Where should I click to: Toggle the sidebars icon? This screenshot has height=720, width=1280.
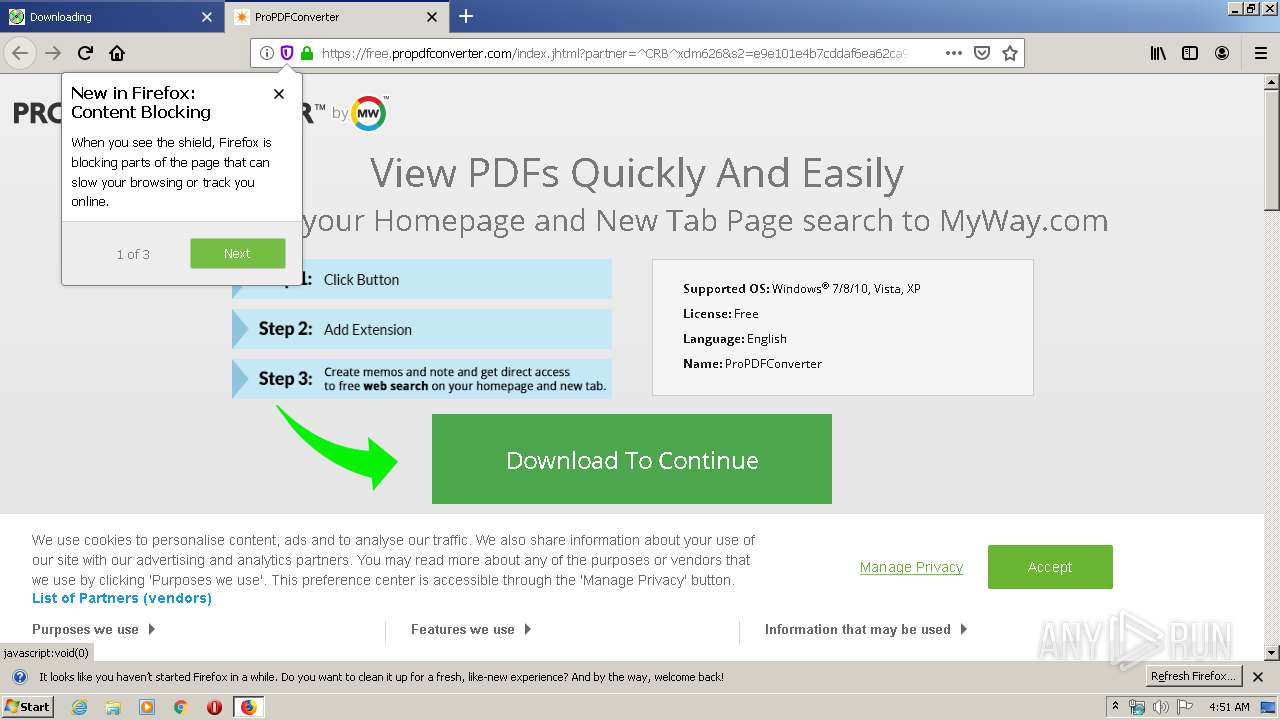pos(1190,53)
